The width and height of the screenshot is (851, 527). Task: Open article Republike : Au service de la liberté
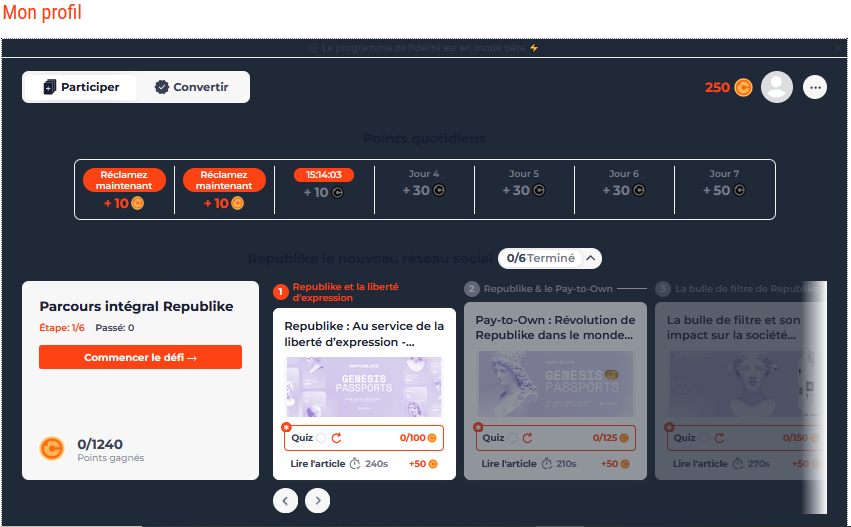(364, 334)
